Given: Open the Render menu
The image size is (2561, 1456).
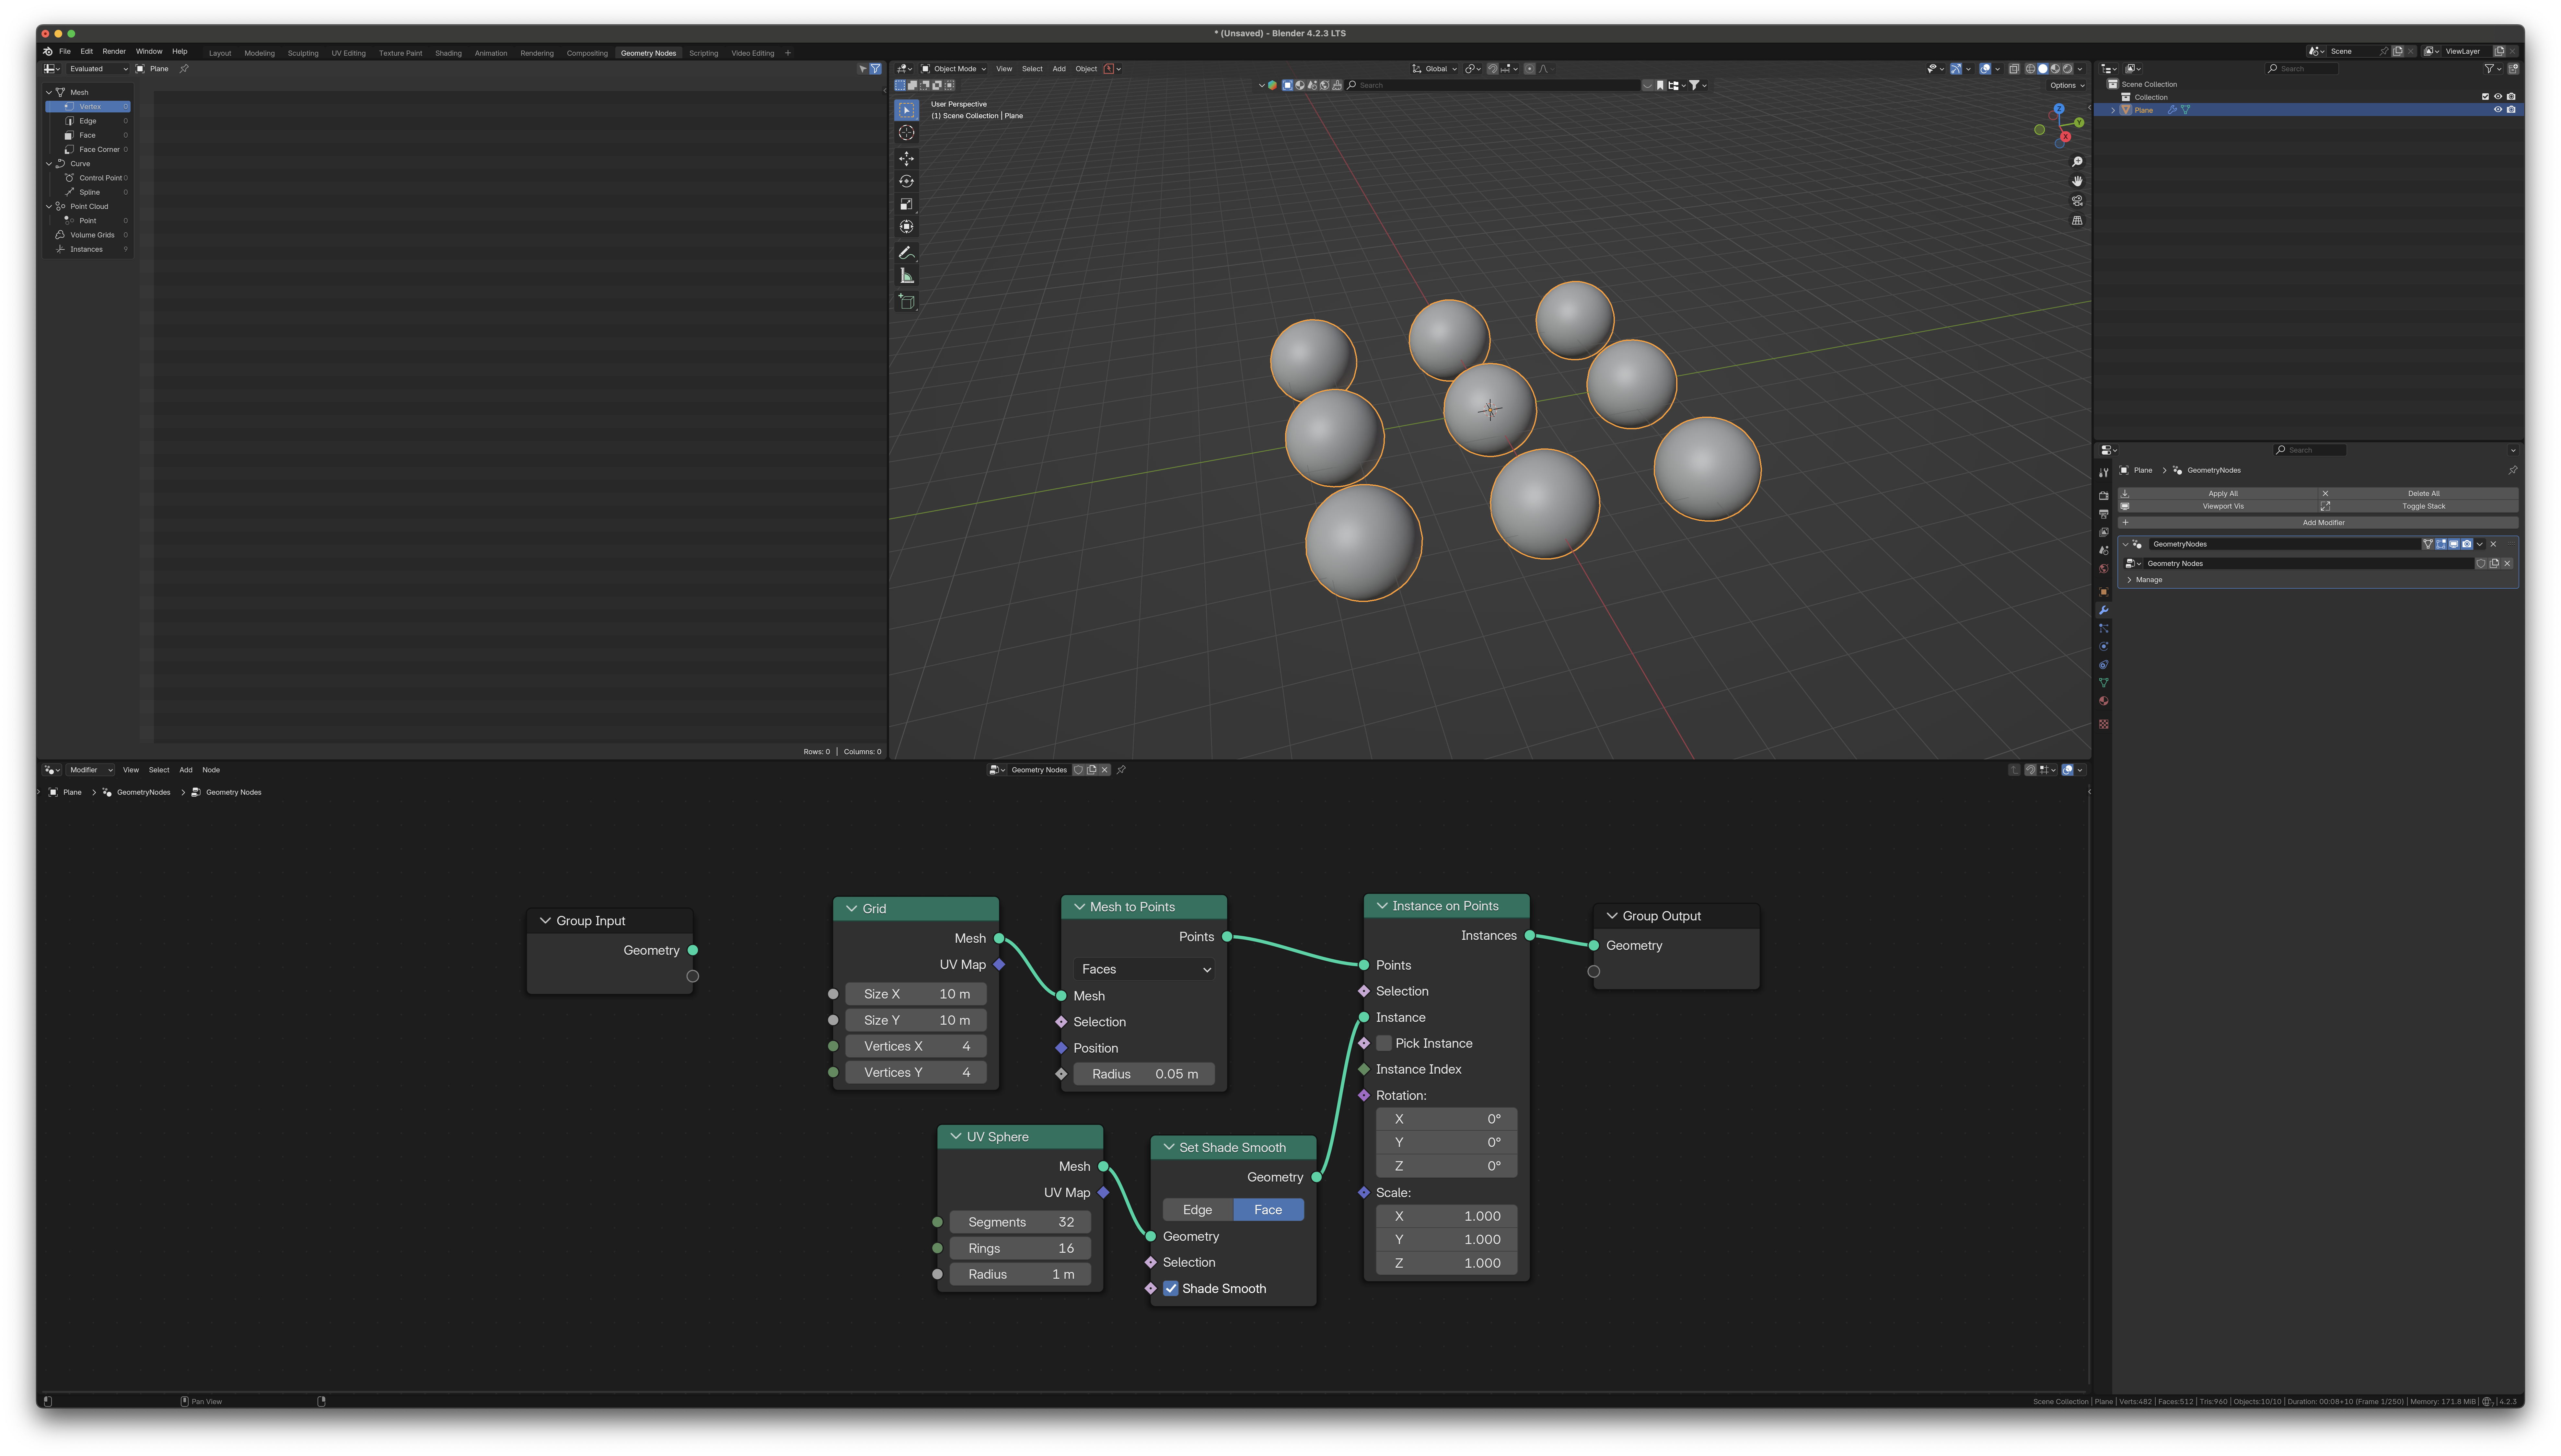Looking at the screenshot, I should [114, 51].
